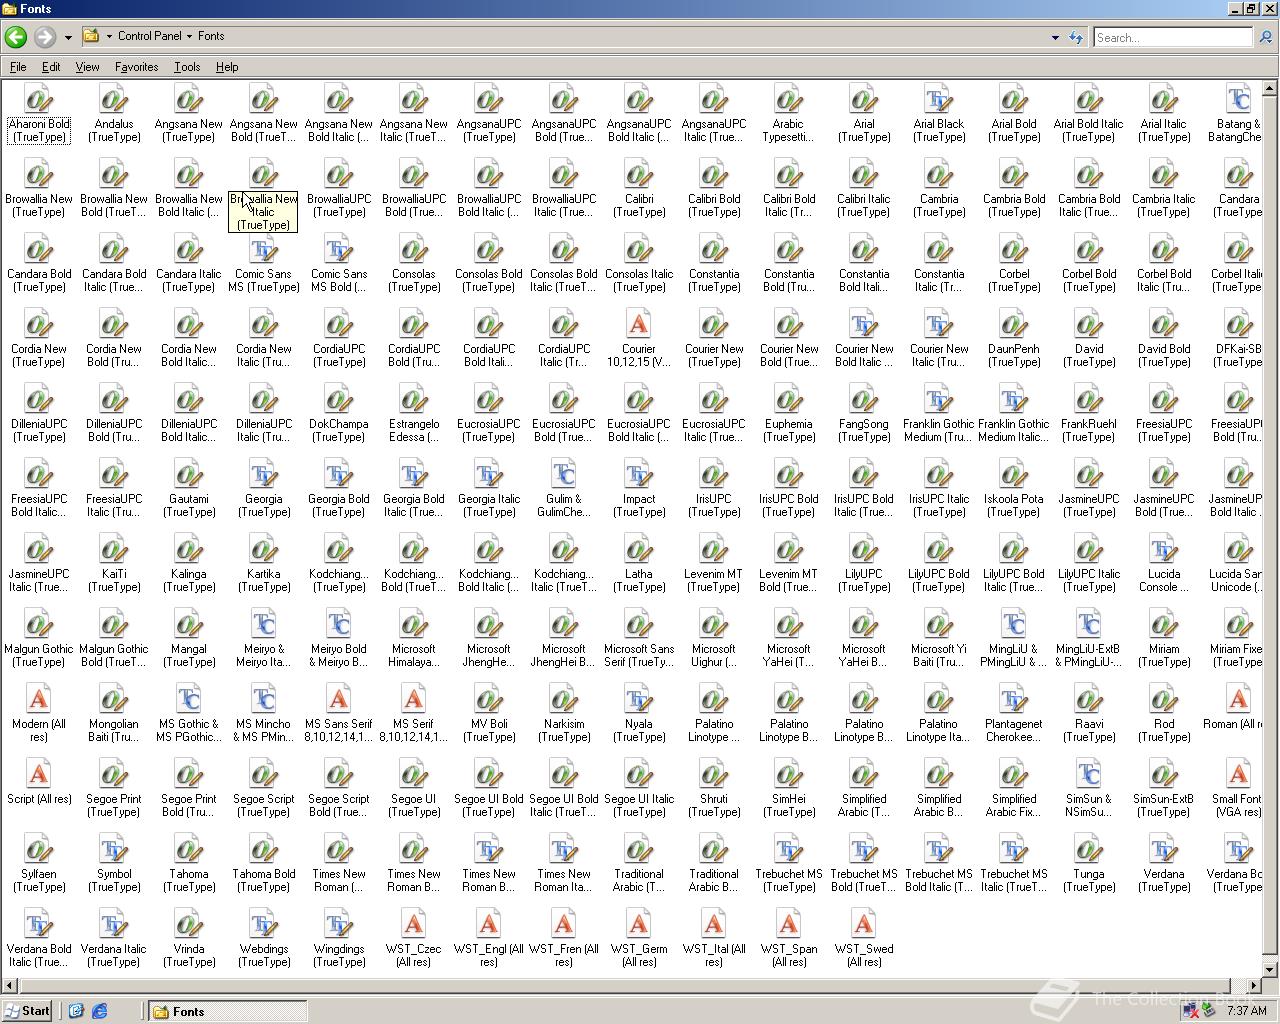
Task: Open the Edit menu
Action: pyautogui.click(x=51, y=67)
